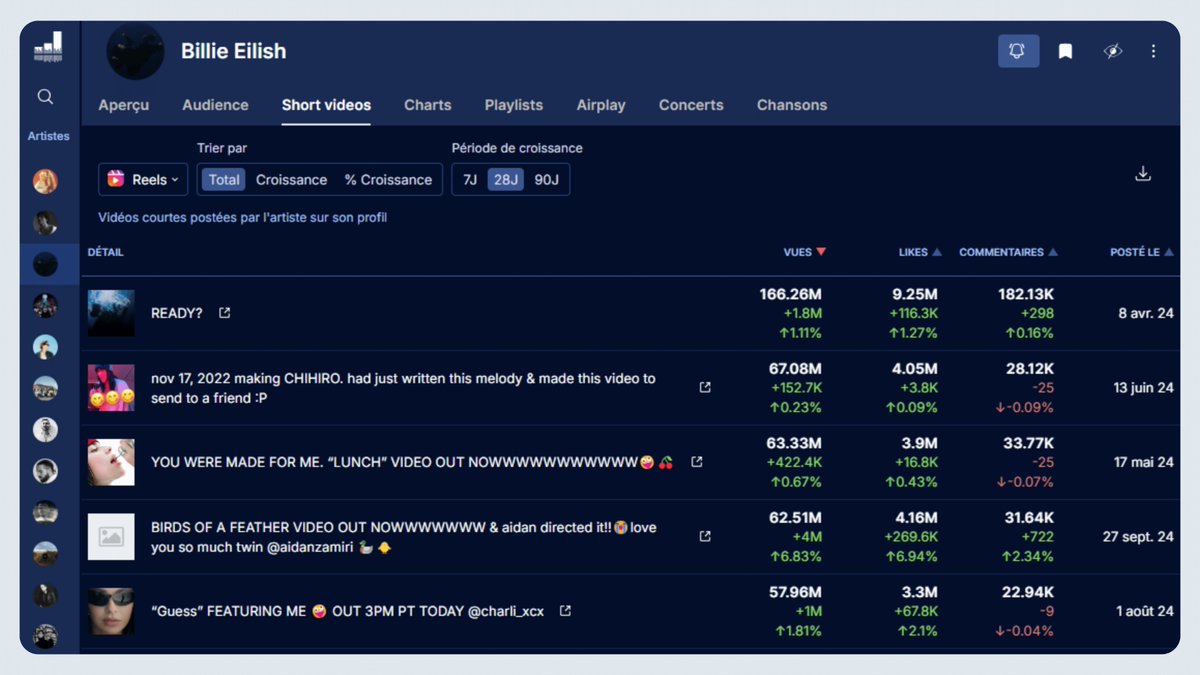The image size is (1200, 675).
Task: Open the three-dot more options menu
Action: pyautogui.click(x=1153, y=51)
